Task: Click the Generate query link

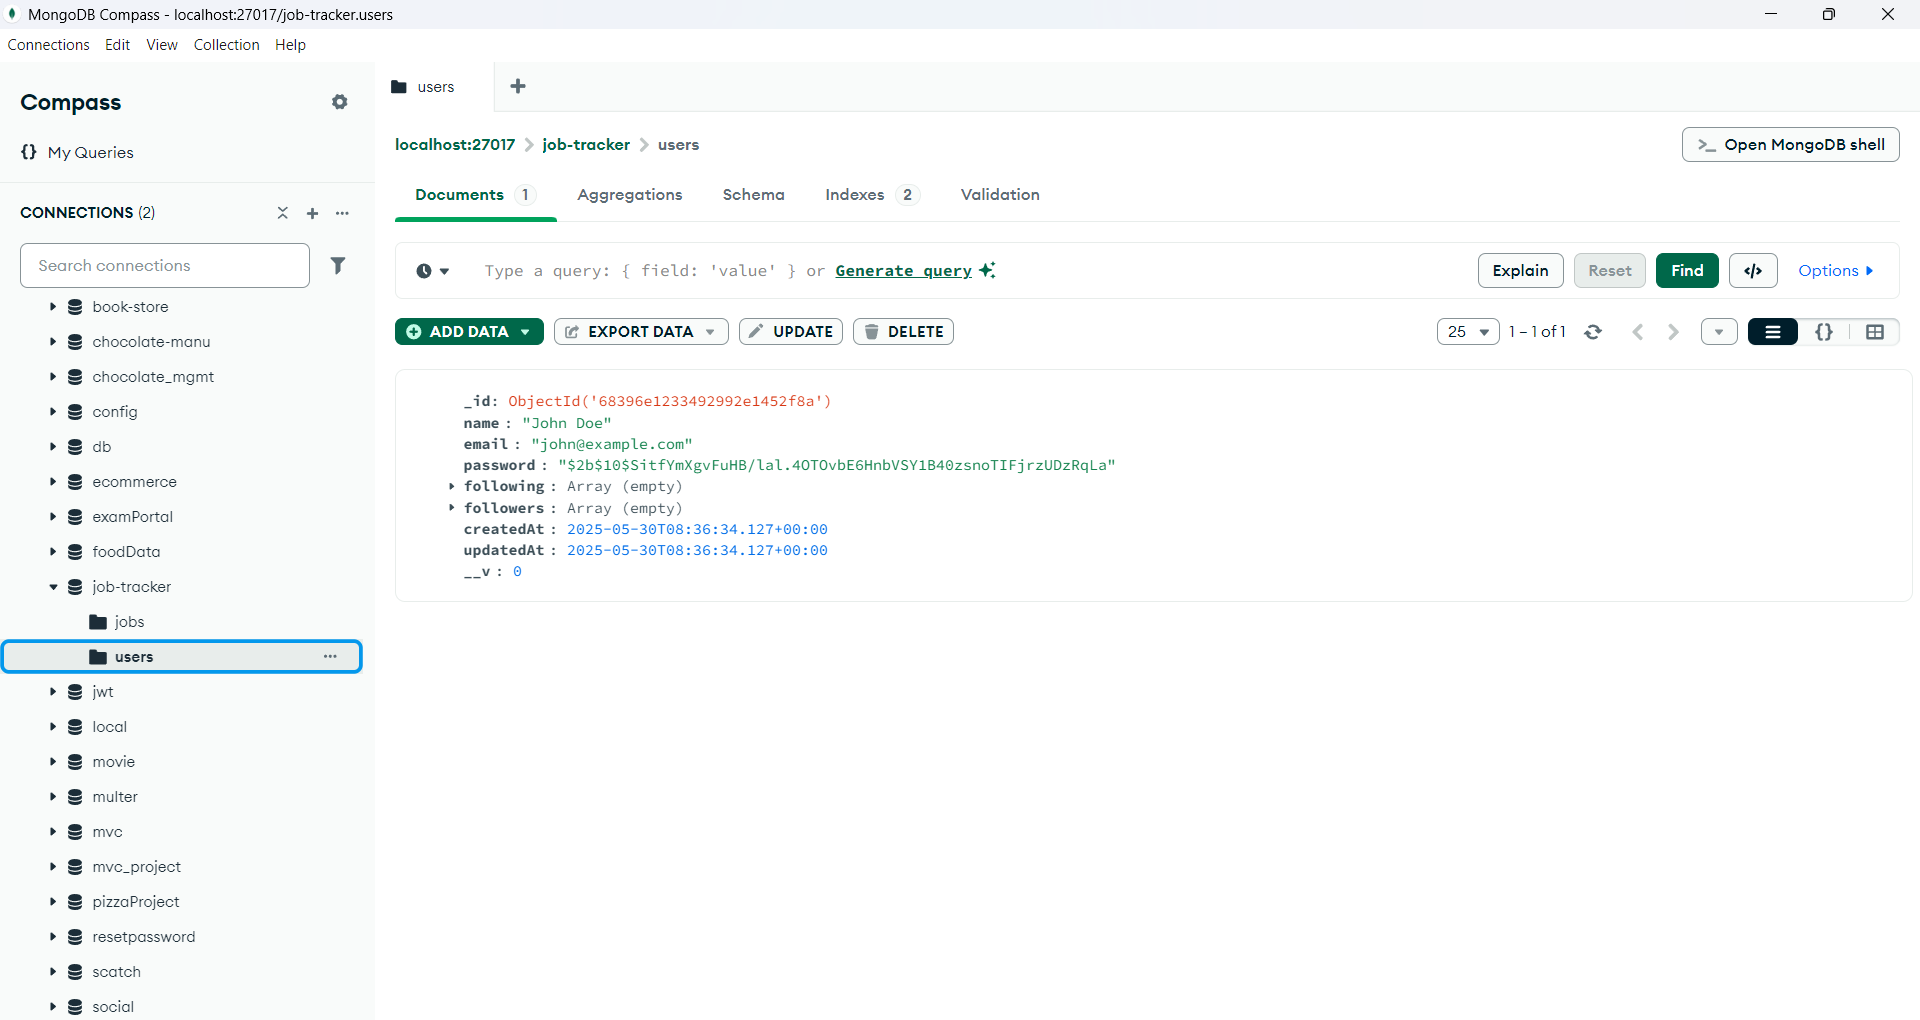Action: (x=903, y=271)
